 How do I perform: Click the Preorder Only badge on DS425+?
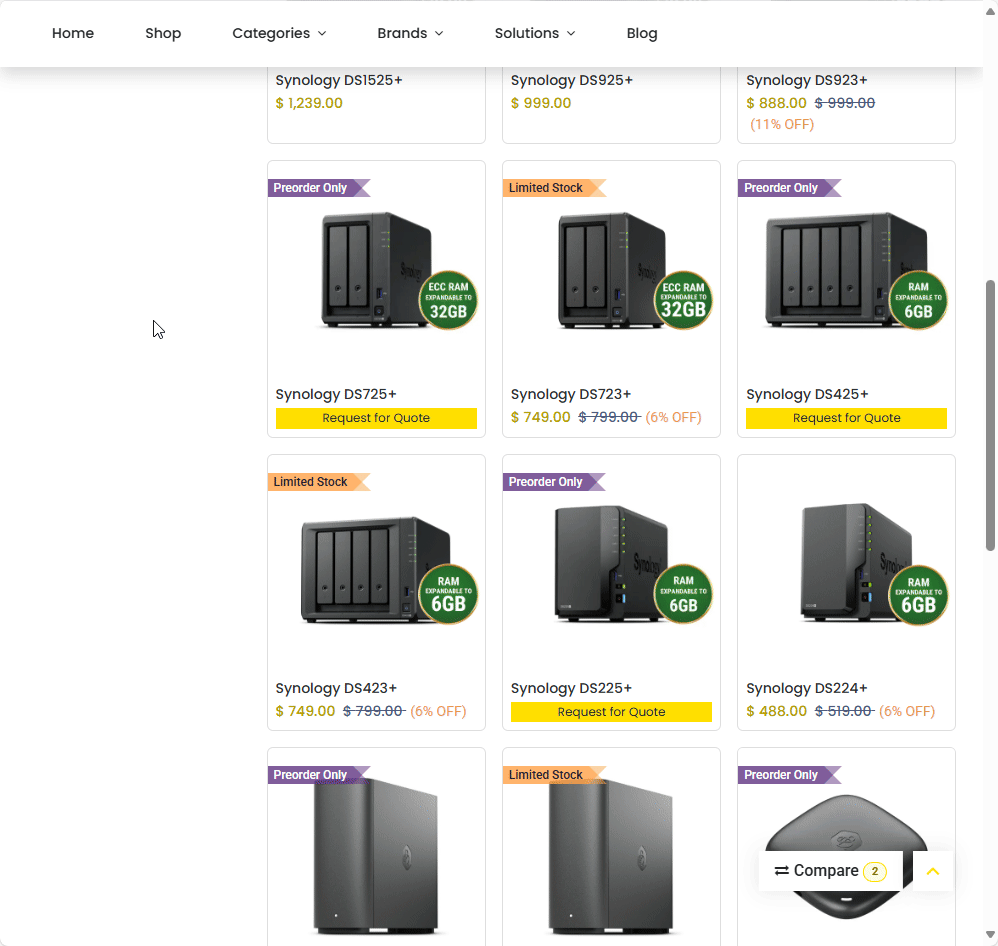point(789,188)
